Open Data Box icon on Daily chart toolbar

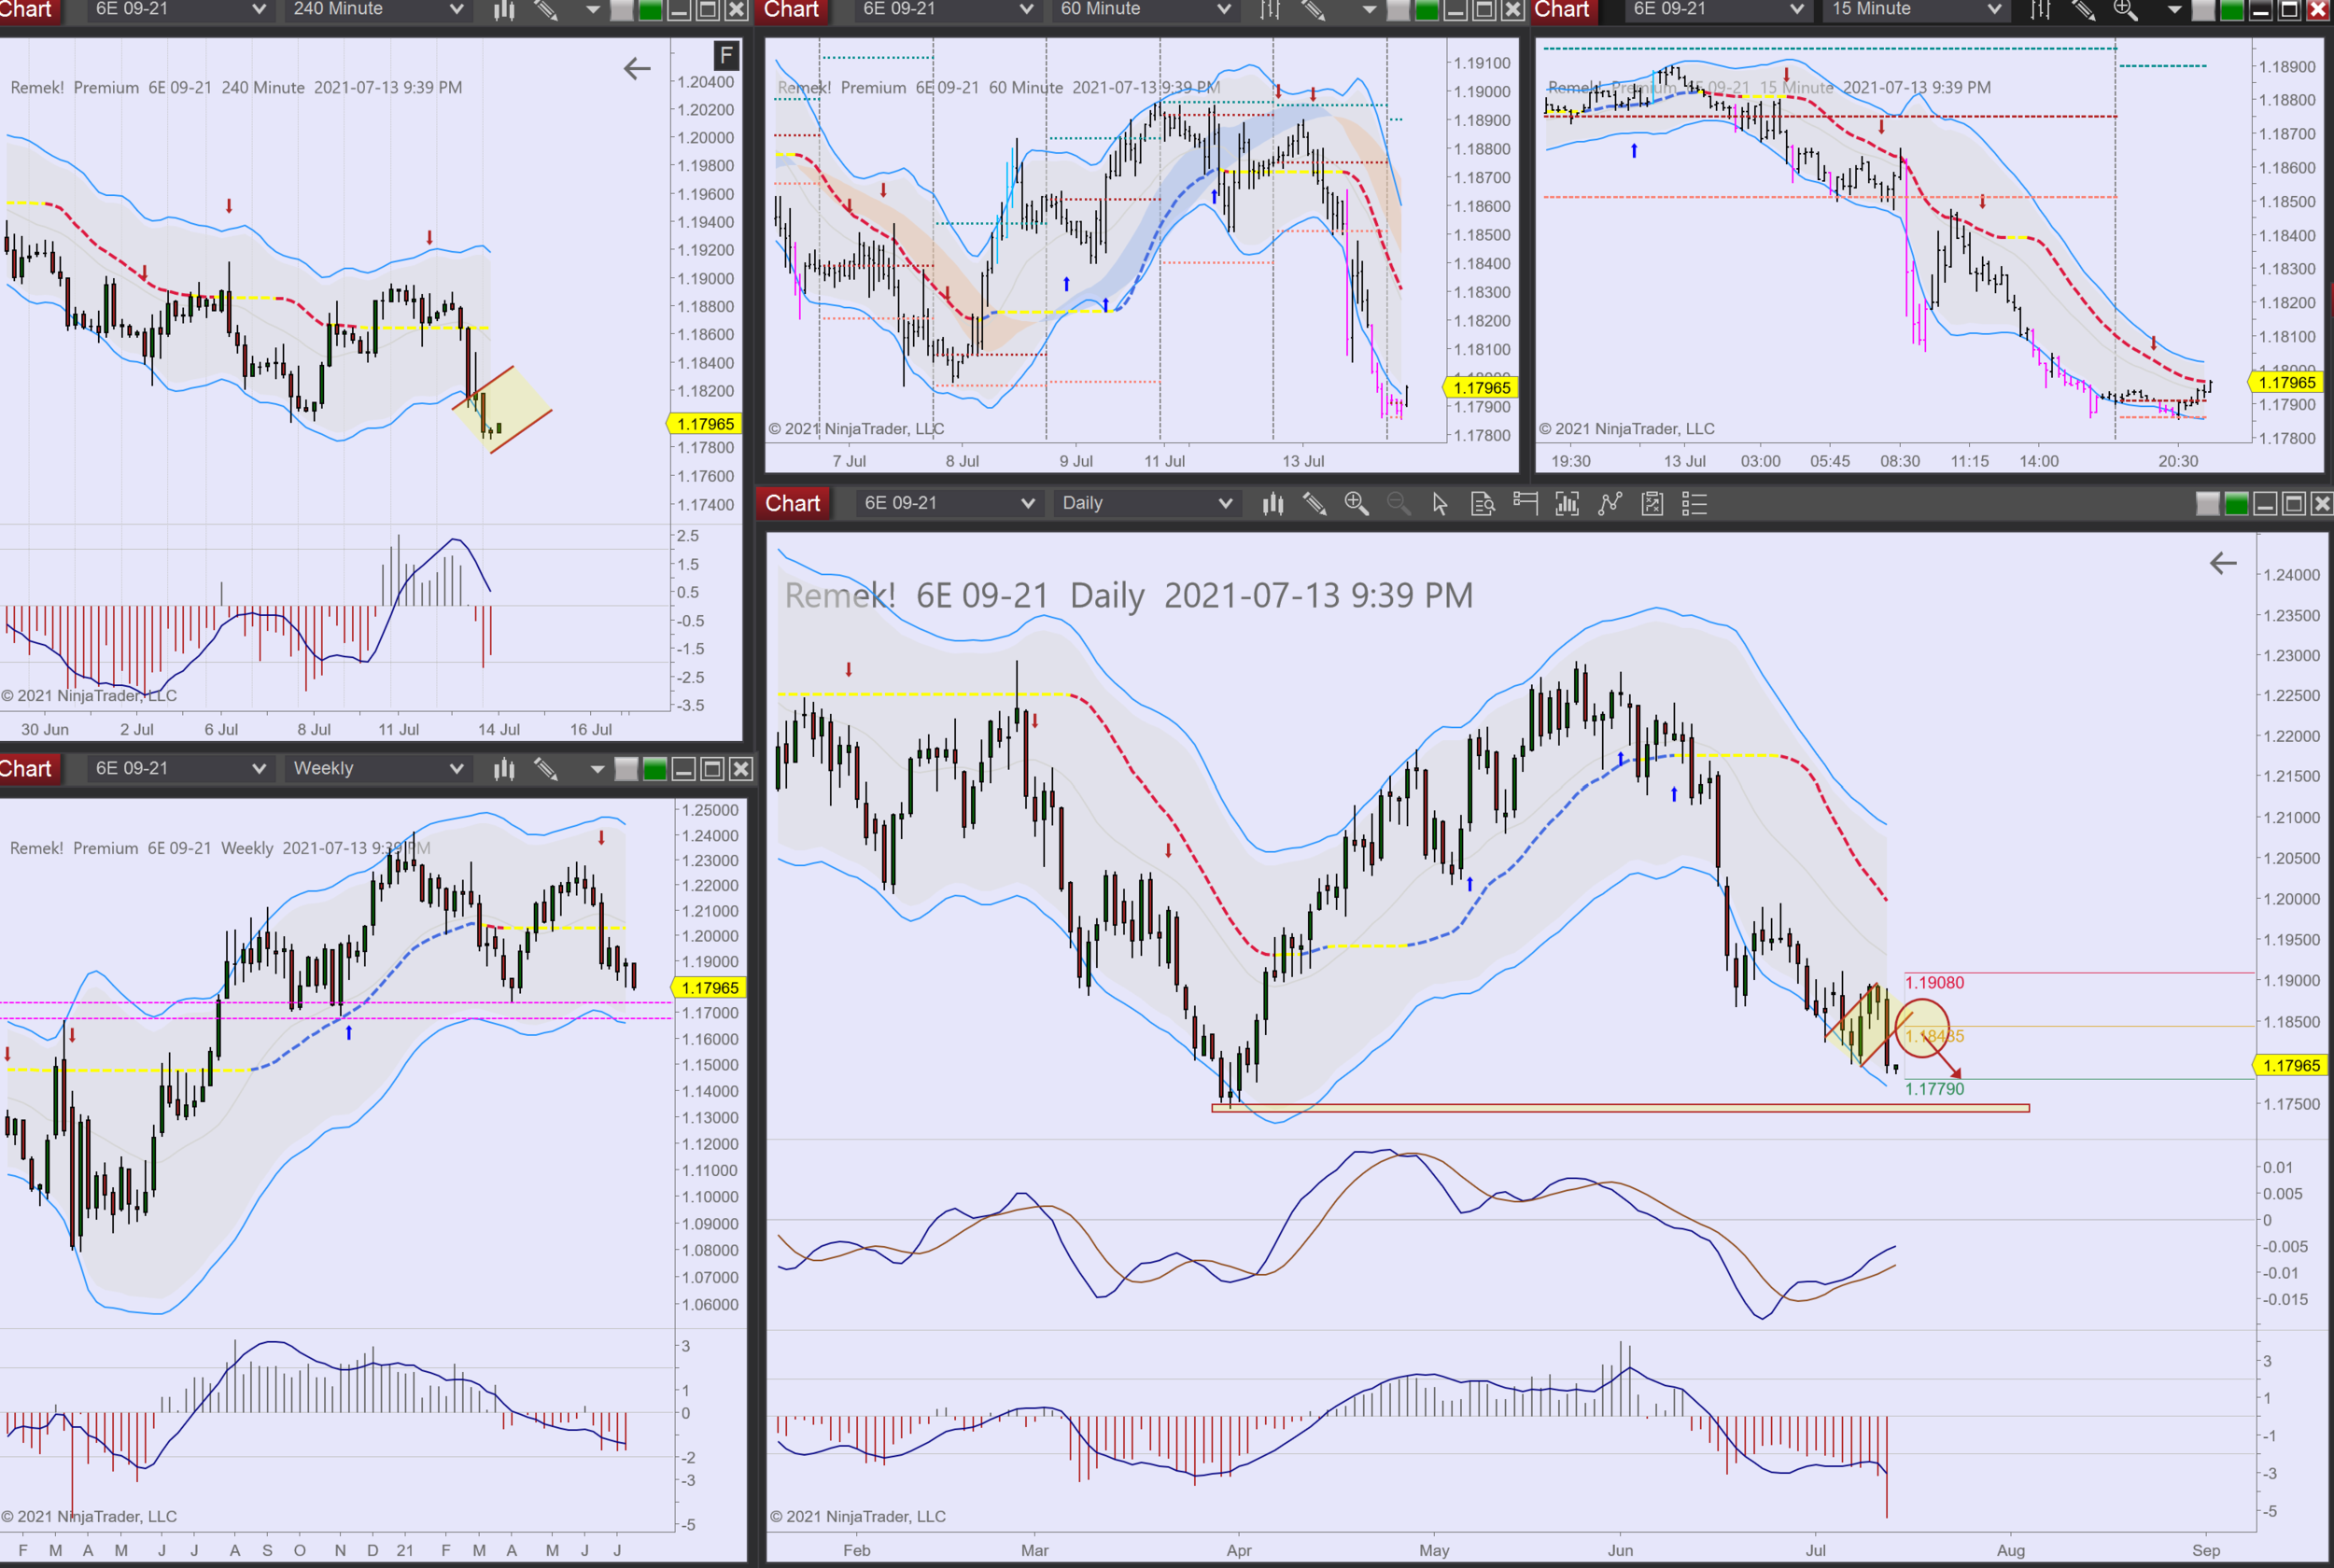pos(1483,504)
